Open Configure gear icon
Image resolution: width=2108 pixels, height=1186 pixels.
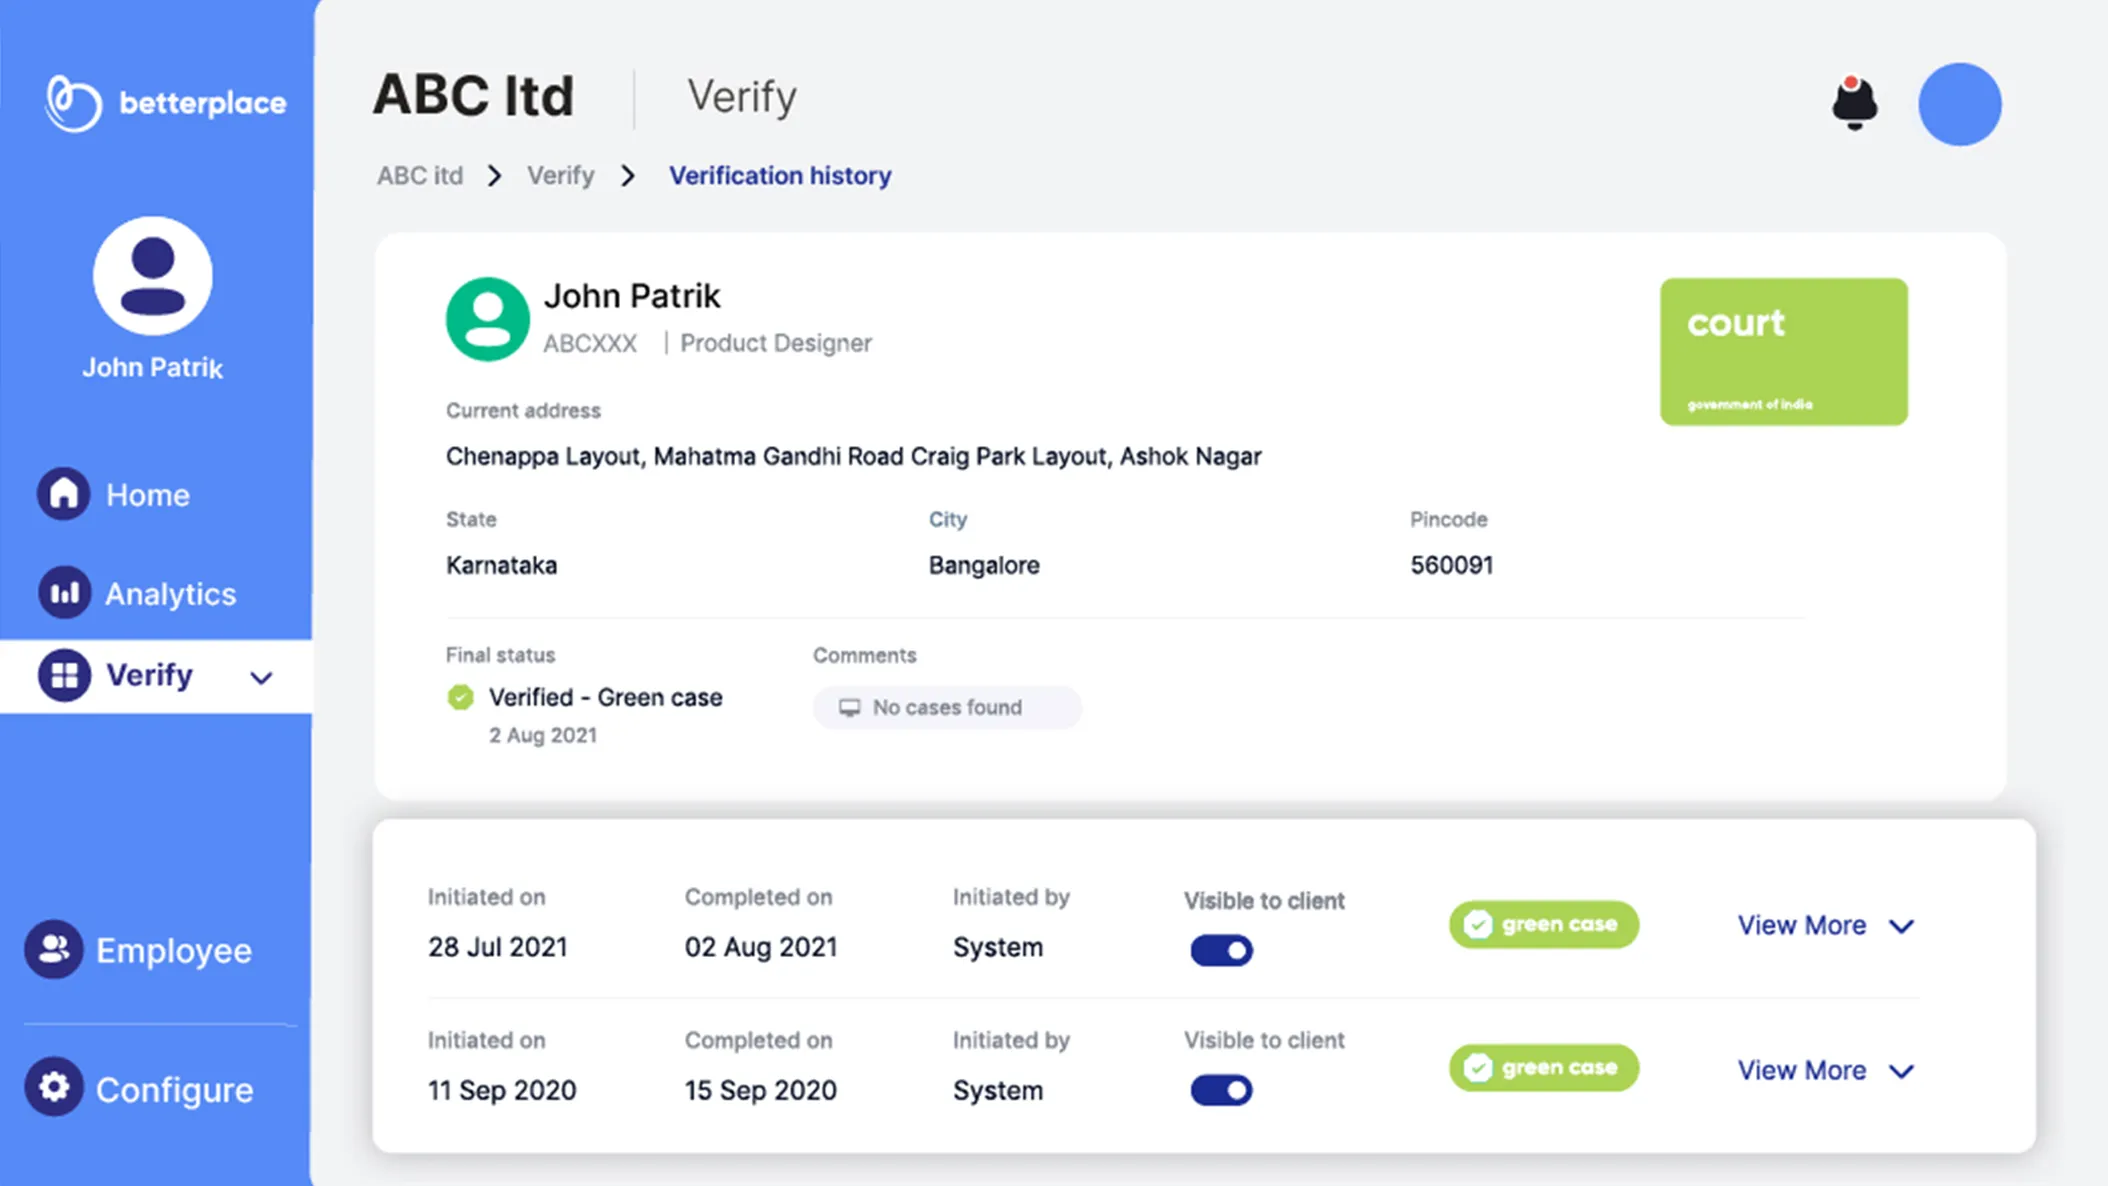54,1087
